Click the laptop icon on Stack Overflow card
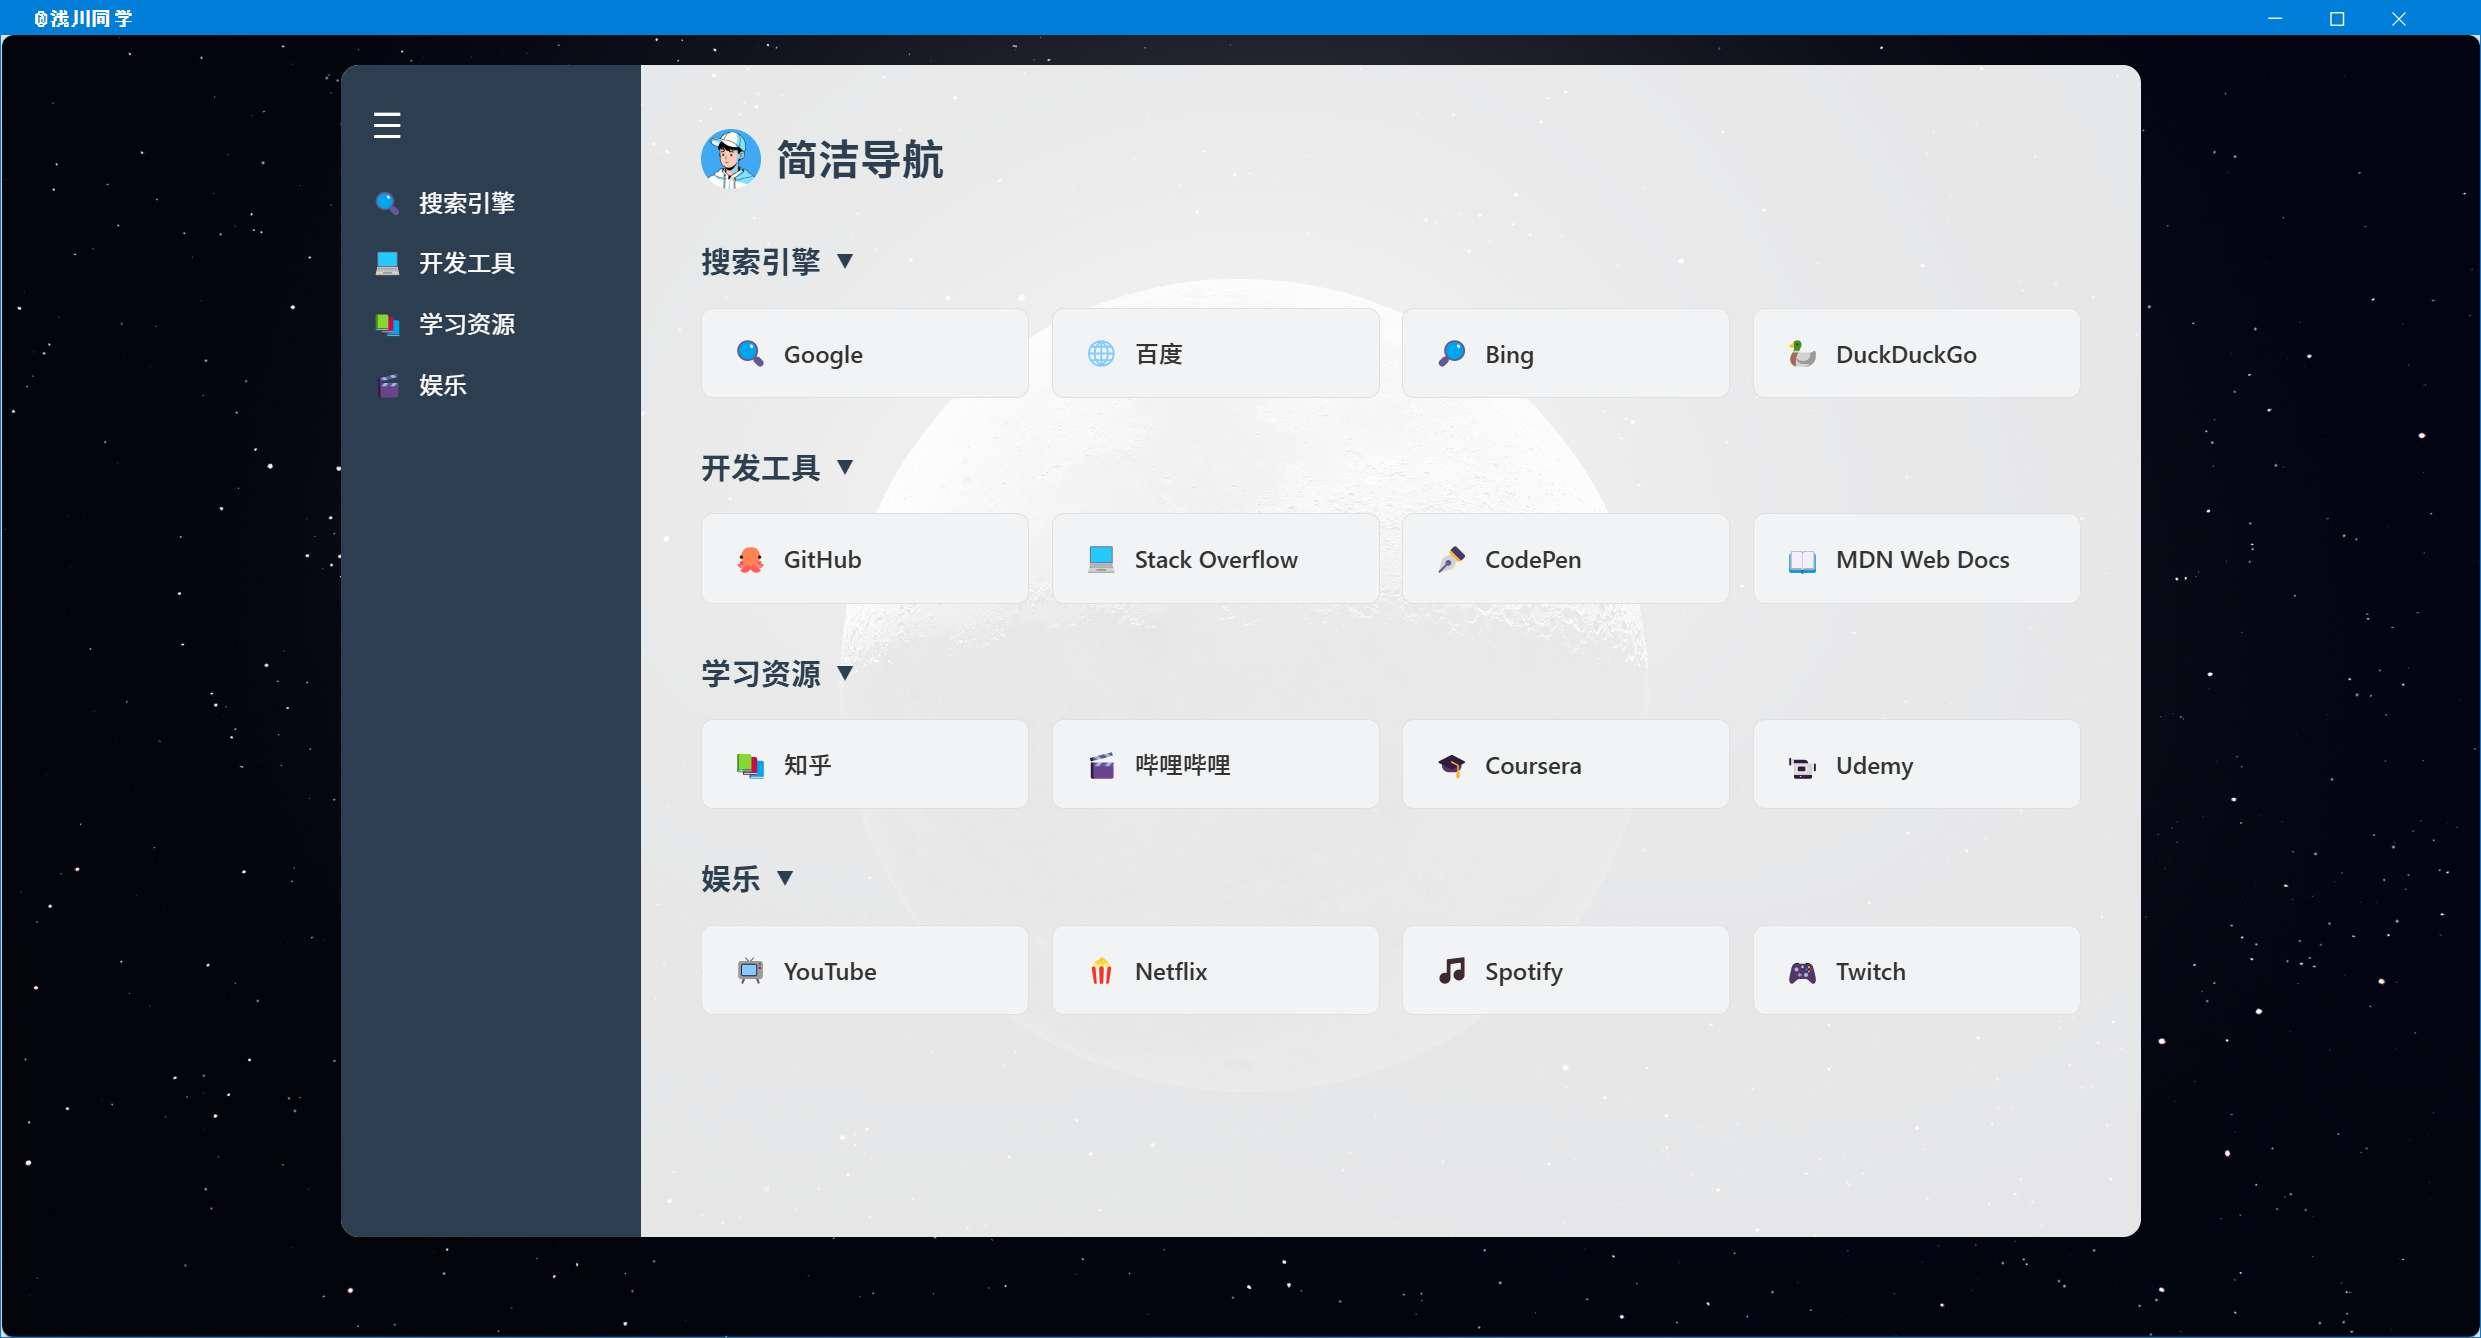The width and height of the screenshot is (2481, 1338). point(1101,559)
